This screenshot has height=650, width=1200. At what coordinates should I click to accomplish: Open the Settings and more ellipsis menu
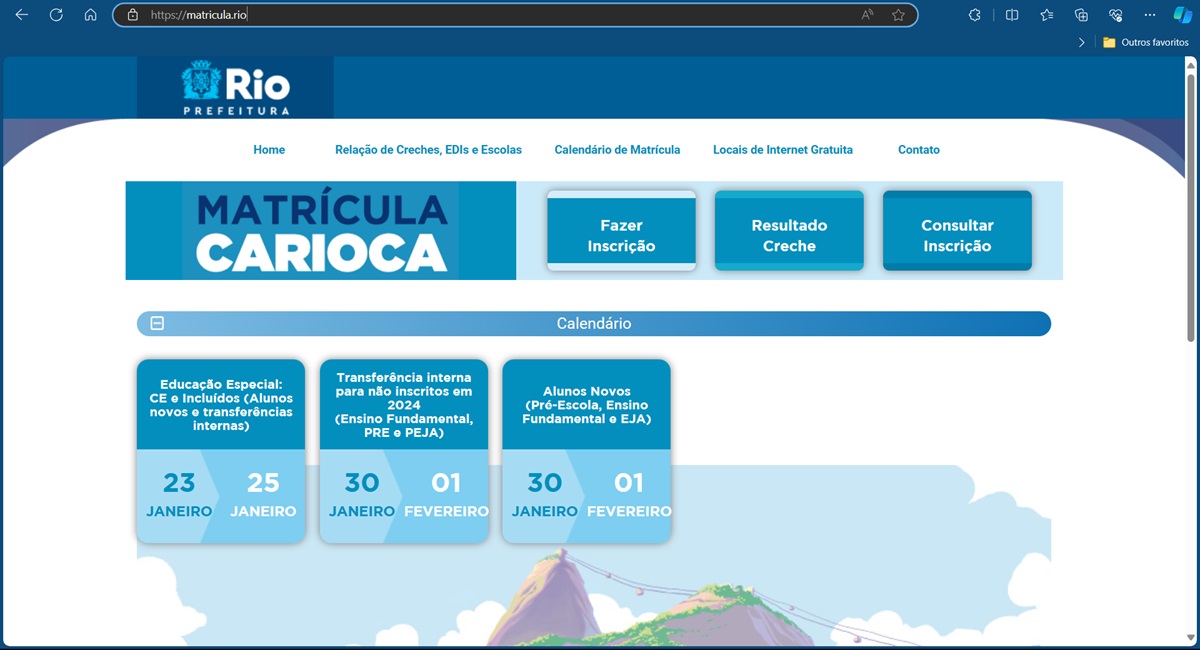pos(1150,15)
